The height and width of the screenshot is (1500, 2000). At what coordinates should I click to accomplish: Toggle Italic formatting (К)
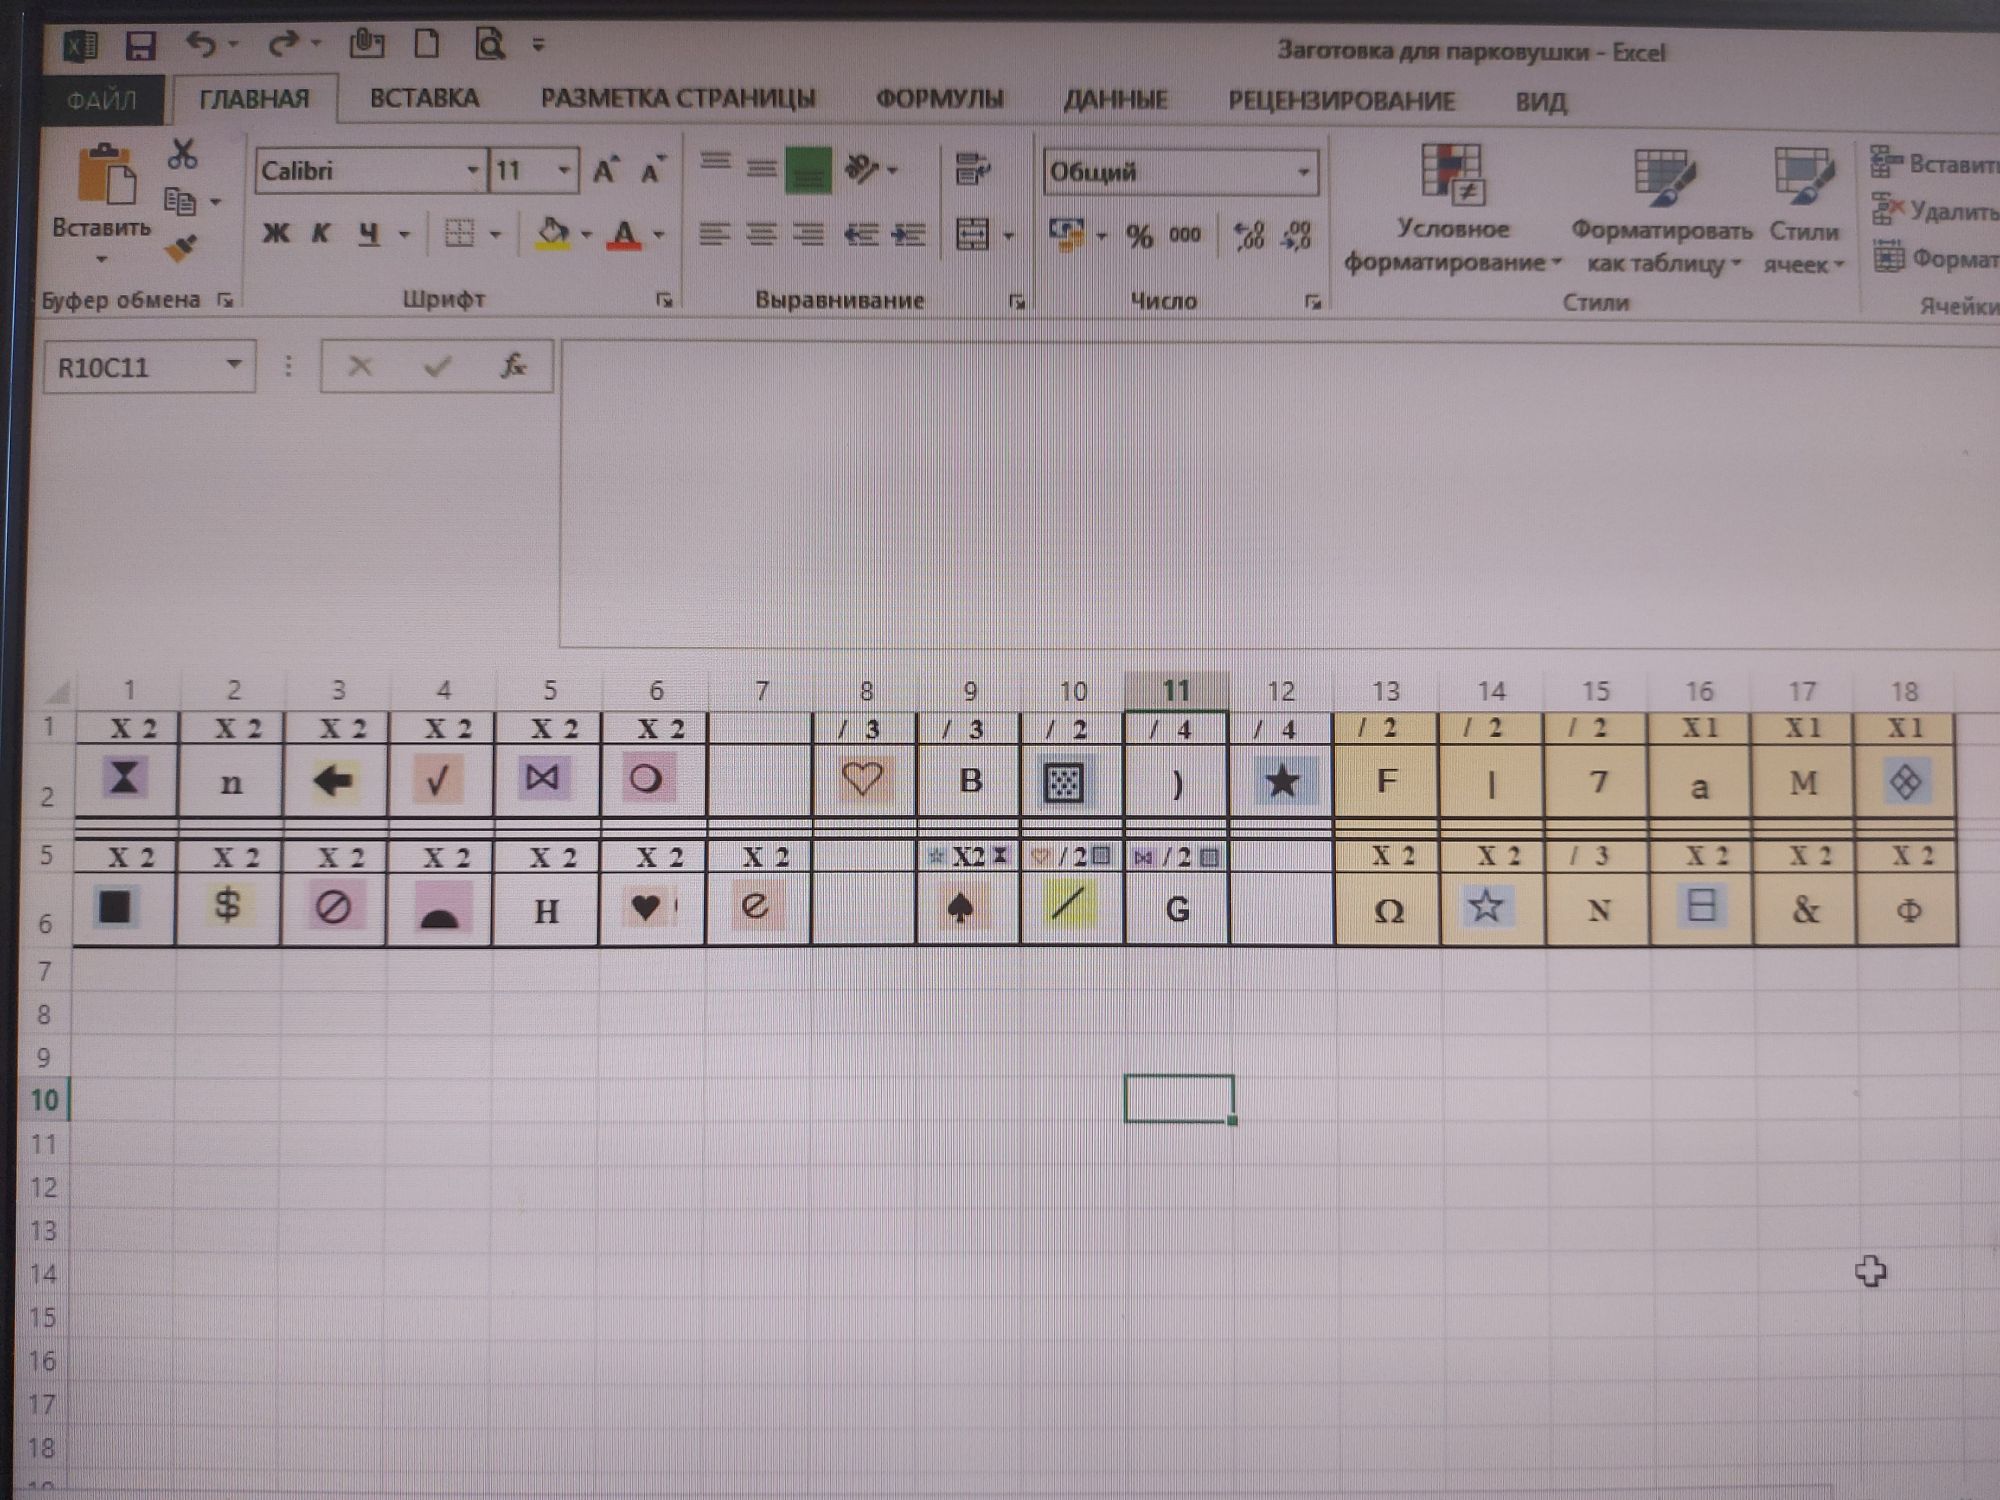(320, 234)
